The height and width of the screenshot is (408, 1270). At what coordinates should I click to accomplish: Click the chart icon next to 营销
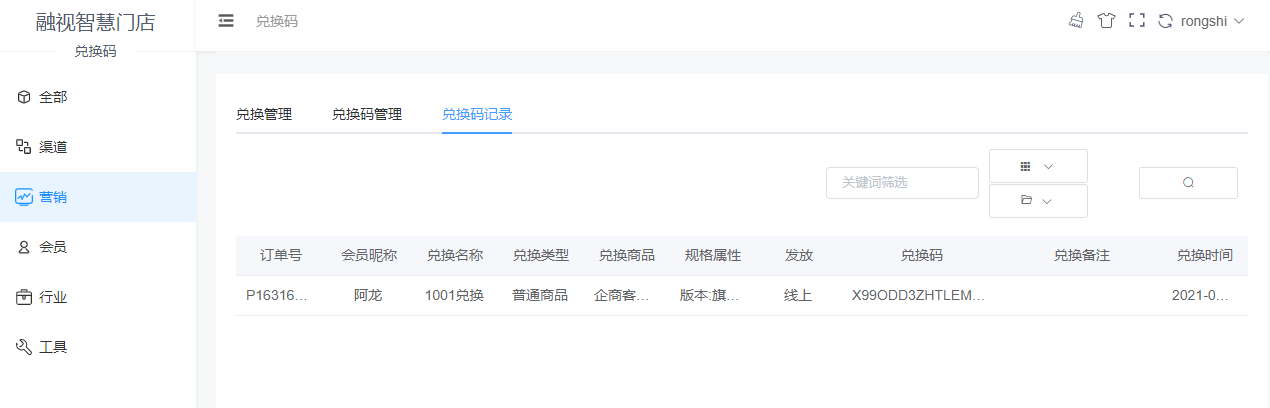pyautogui.click(x=24, y=197)
